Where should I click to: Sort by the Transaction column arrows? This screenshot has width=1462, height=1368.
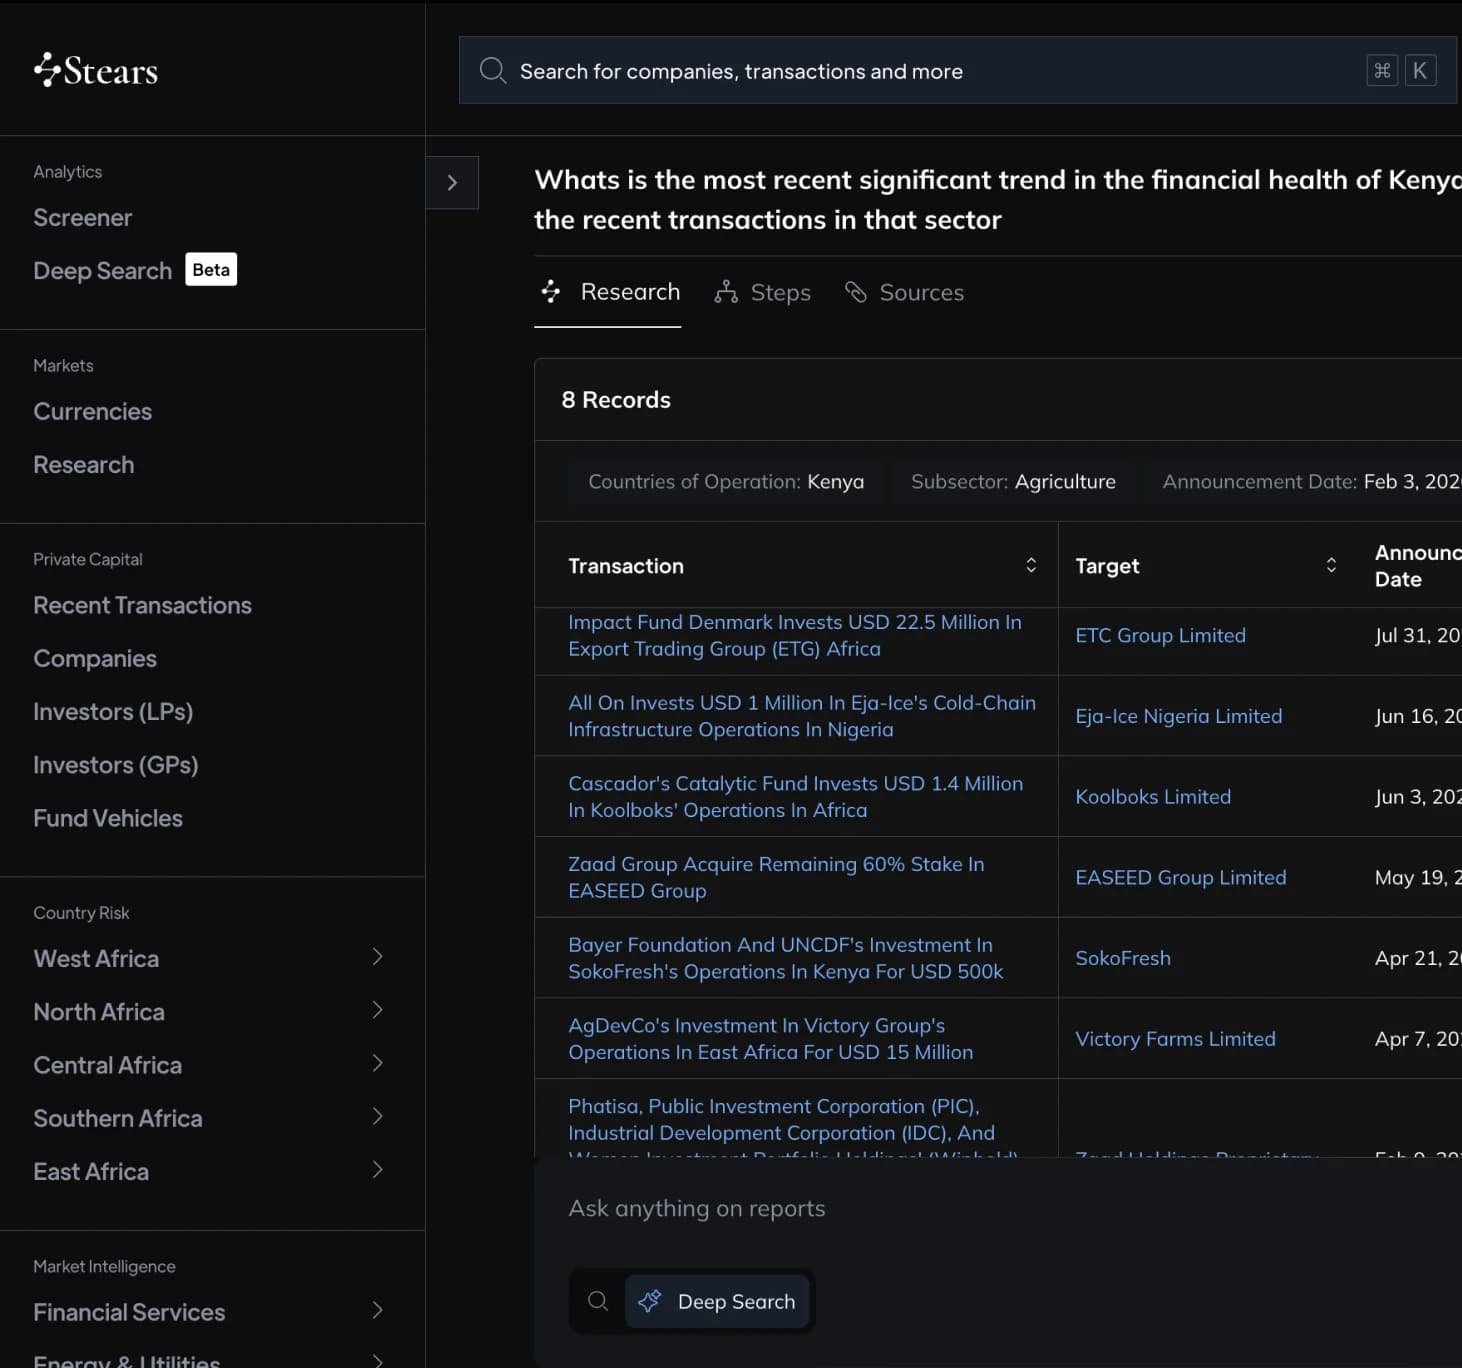coord(1031,565)
